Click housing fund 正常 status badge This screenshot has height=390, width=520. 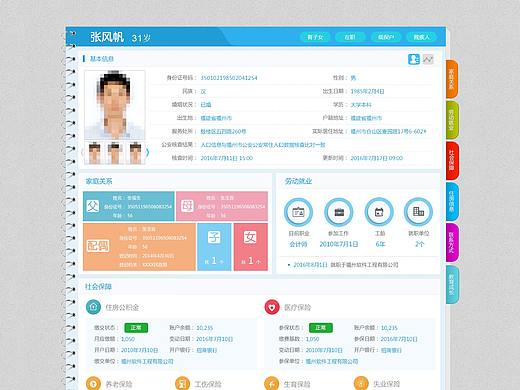click(x=136, y=328)
